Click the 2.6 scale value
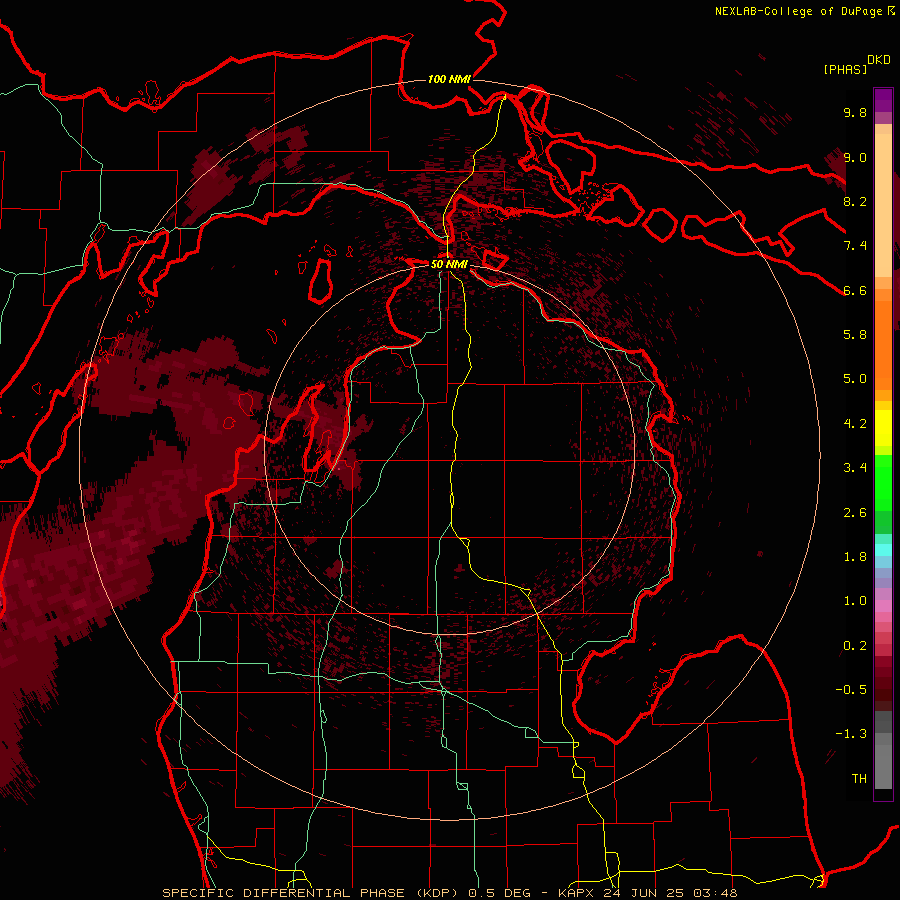The image size is (900, 900). (x=855, y=513)
